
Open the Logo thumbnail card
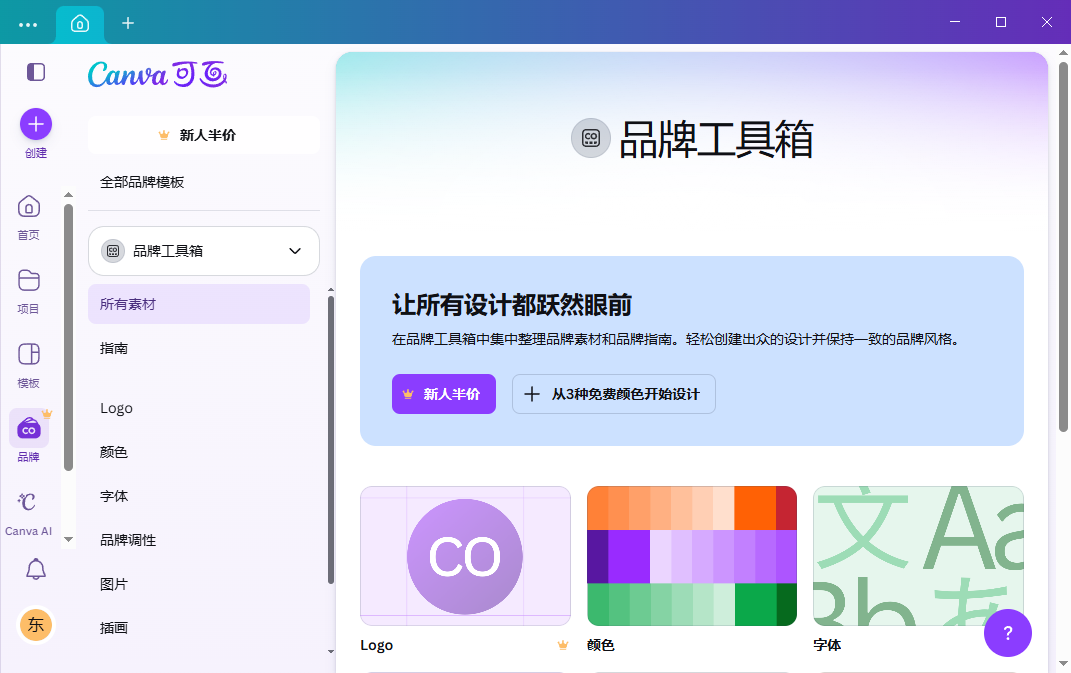(x=465, y=556)
